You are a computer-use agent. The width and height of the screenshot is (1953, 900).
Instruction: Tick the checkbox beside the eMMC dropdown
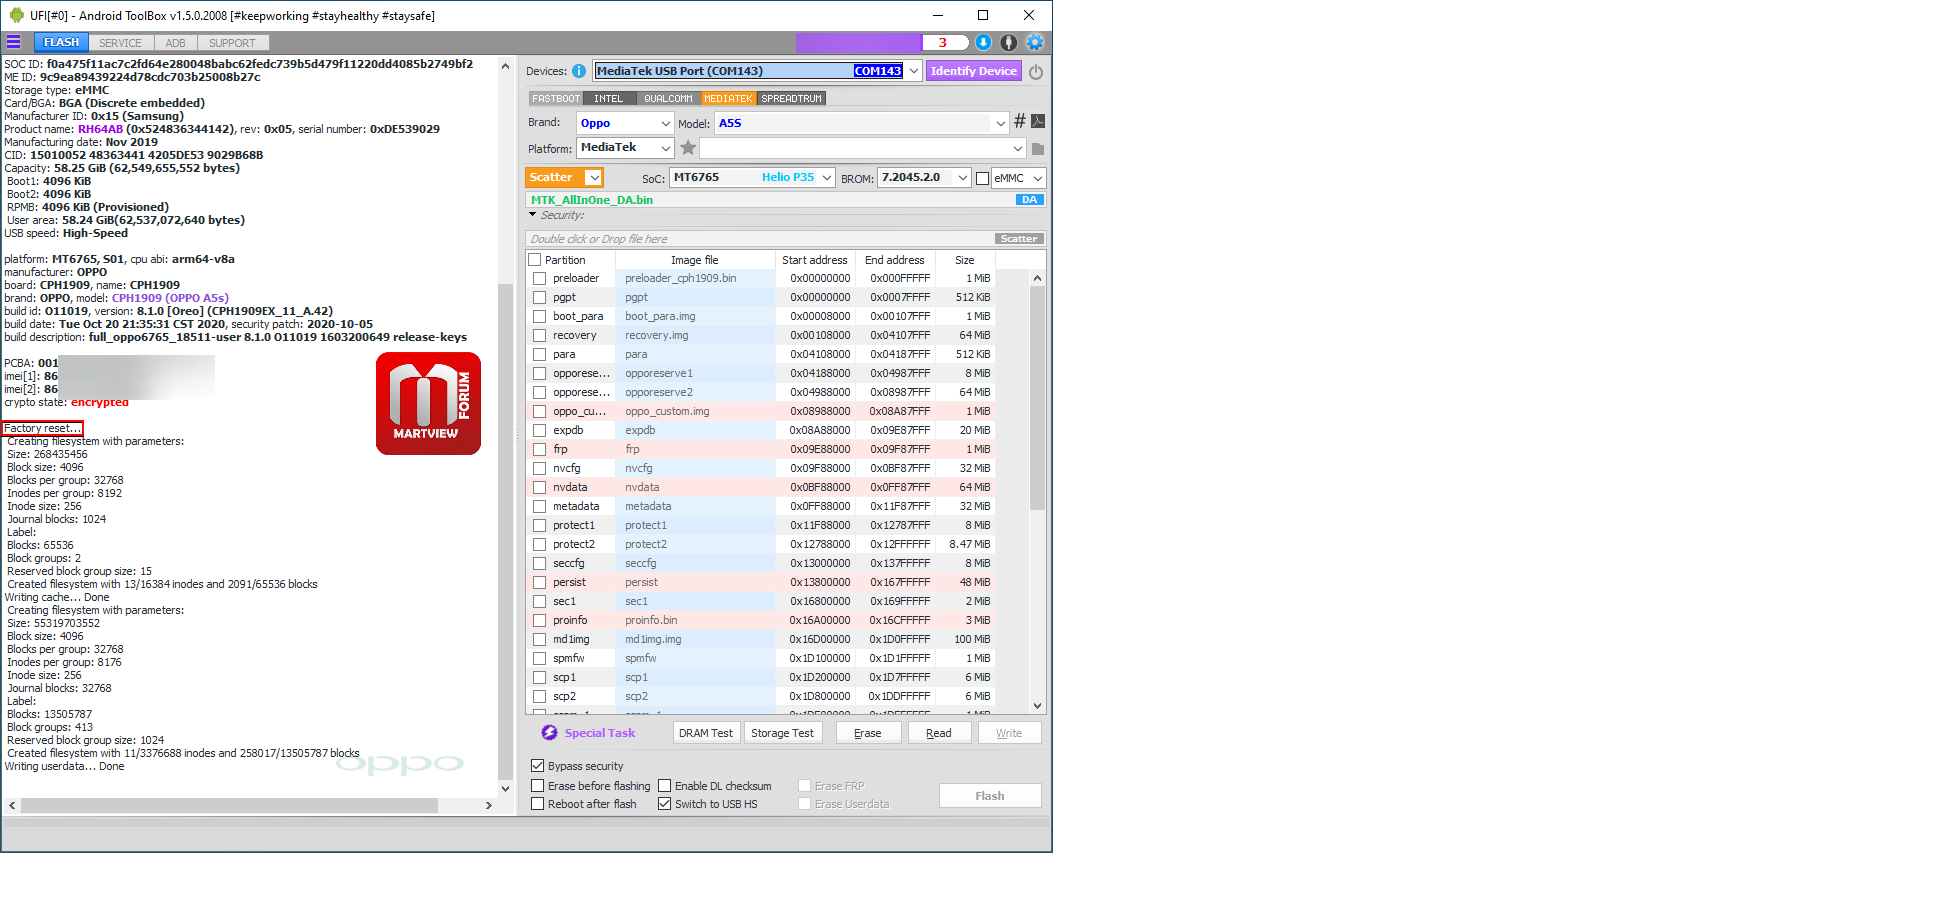pyautogui.click(x=982, y=178)
